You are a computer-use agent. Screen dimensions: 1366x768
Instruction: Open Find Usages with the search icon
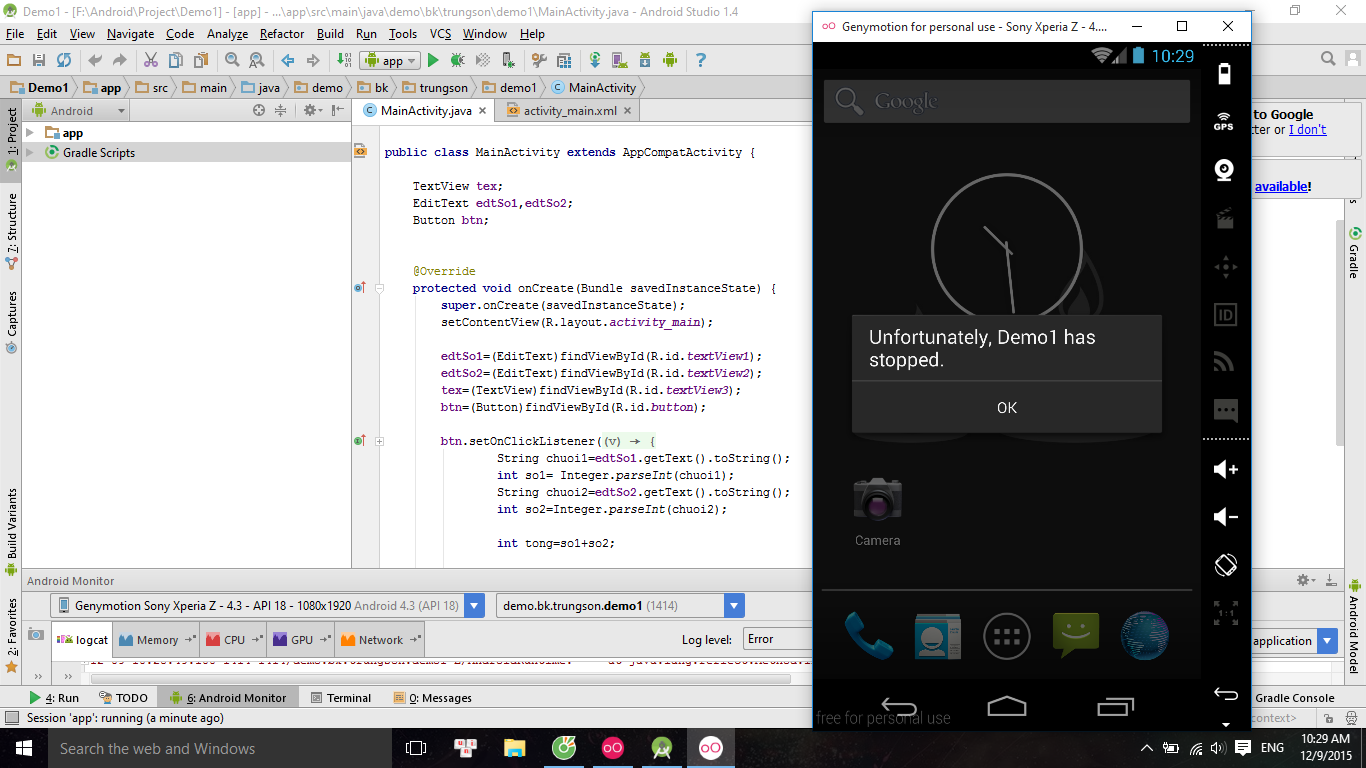232,60
